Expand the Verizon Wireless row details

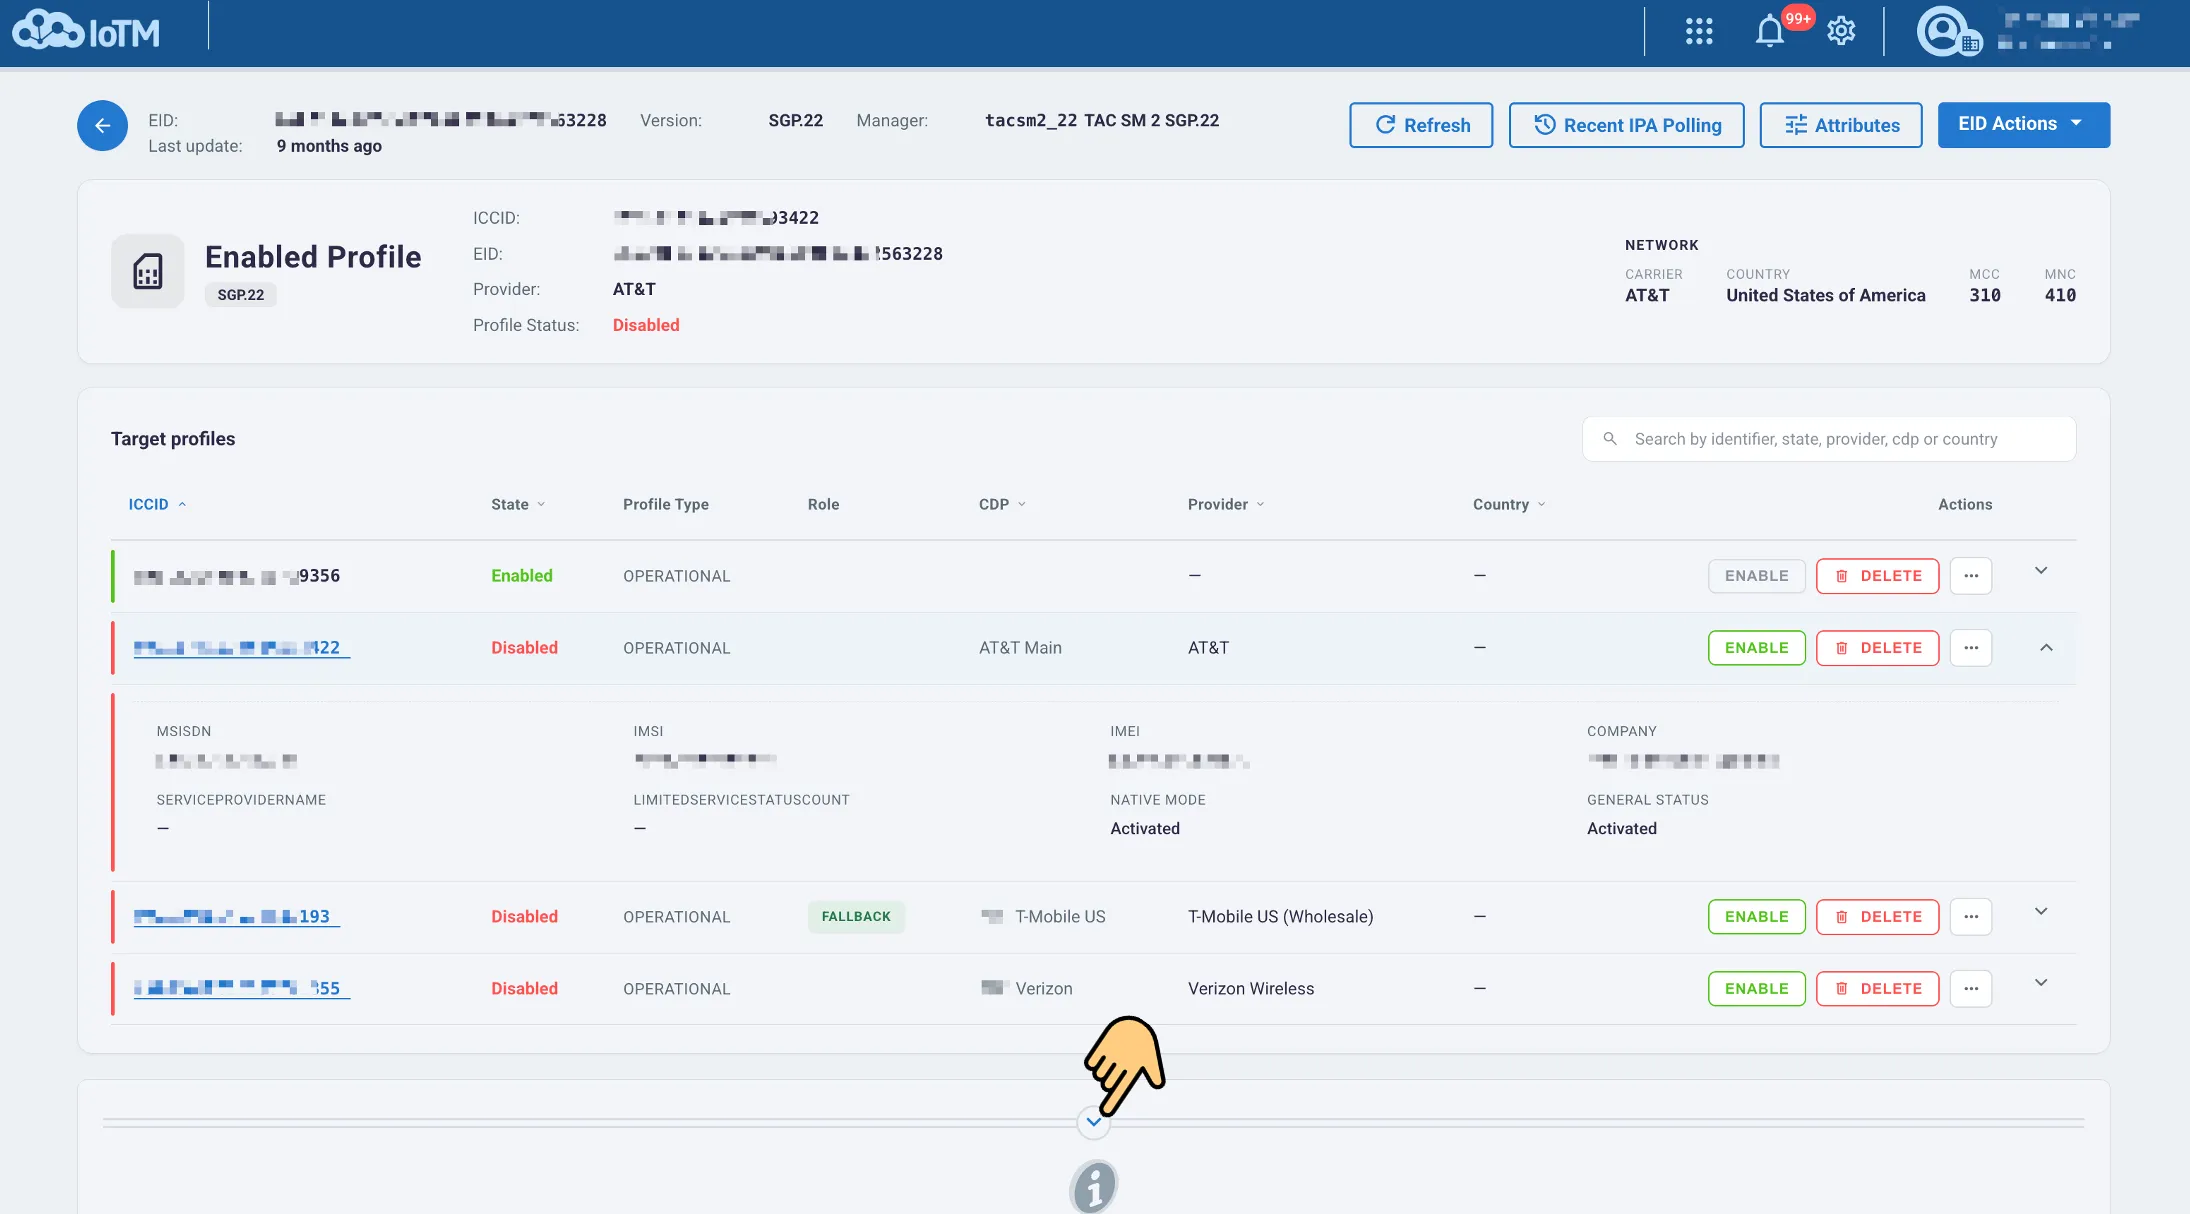pos(2041,983)
